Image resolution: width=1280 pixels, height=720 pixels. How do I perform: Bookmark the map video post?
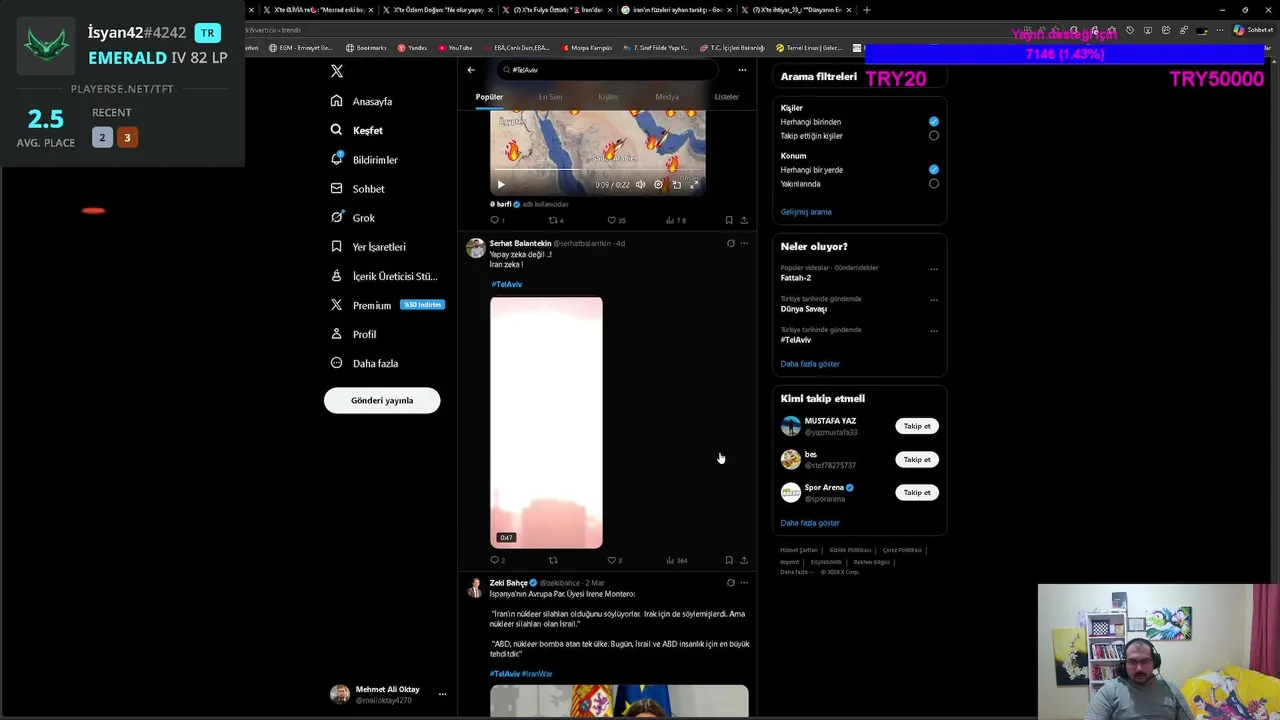pyautogui.click(x=729, y=220)
